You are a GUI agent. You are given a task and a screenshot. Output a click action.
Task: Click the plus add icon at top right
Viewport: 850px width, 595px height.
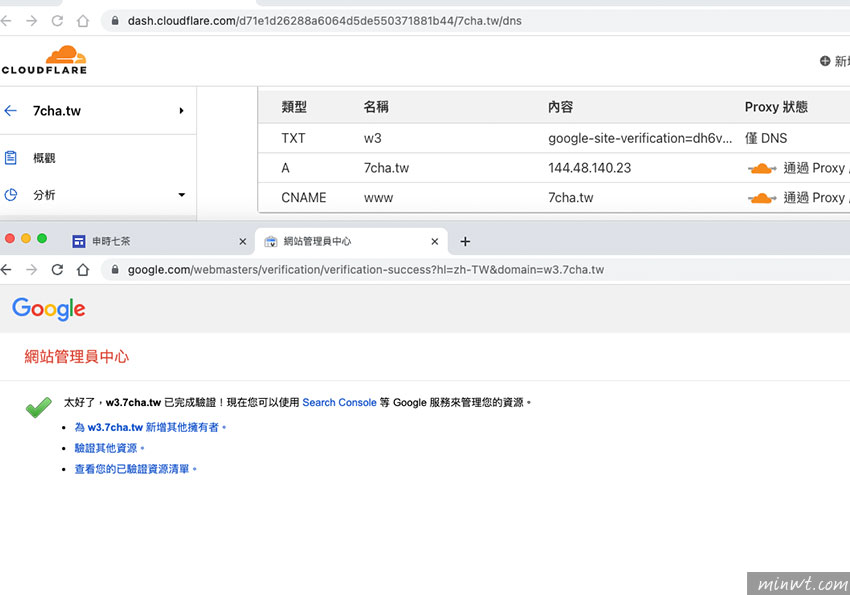825,61
